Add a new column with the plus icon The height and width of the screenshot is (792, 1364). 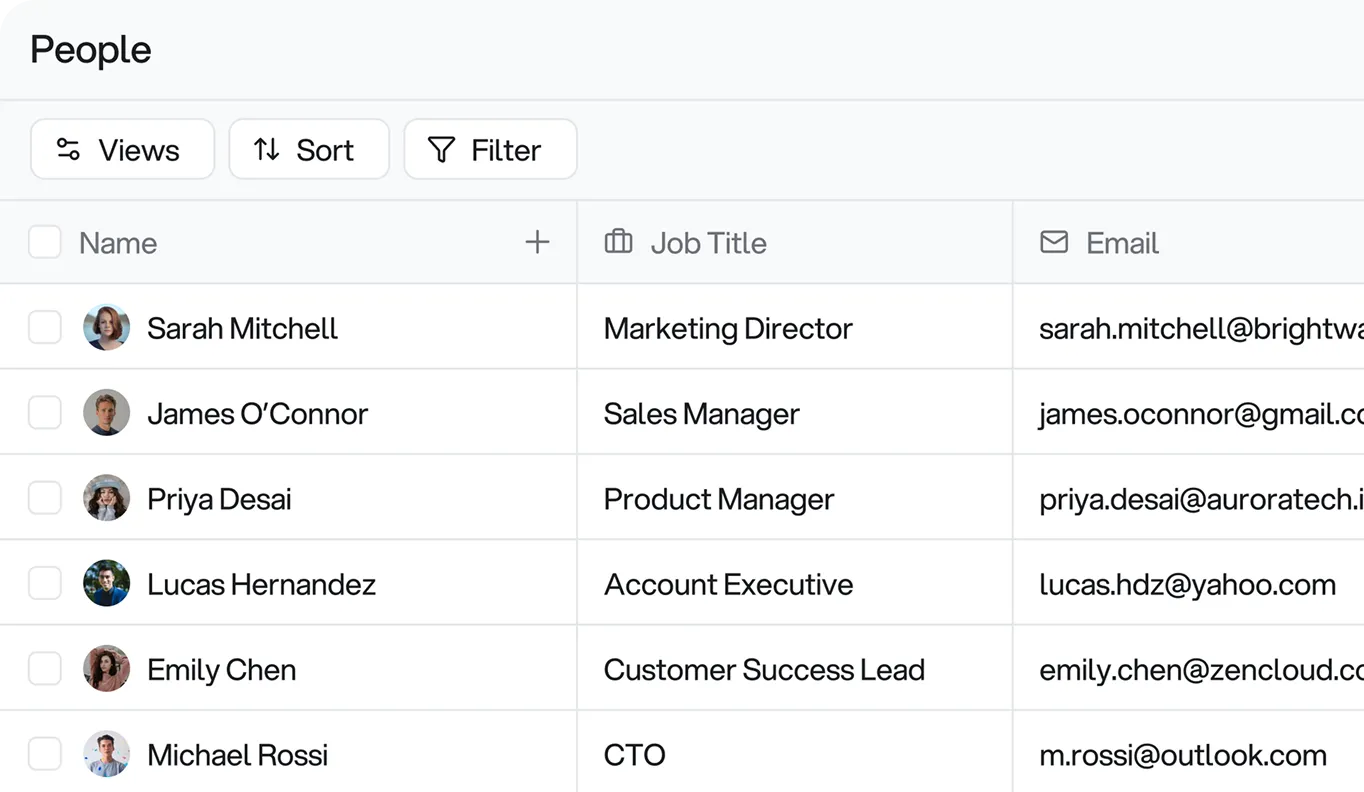click(537, 242)
